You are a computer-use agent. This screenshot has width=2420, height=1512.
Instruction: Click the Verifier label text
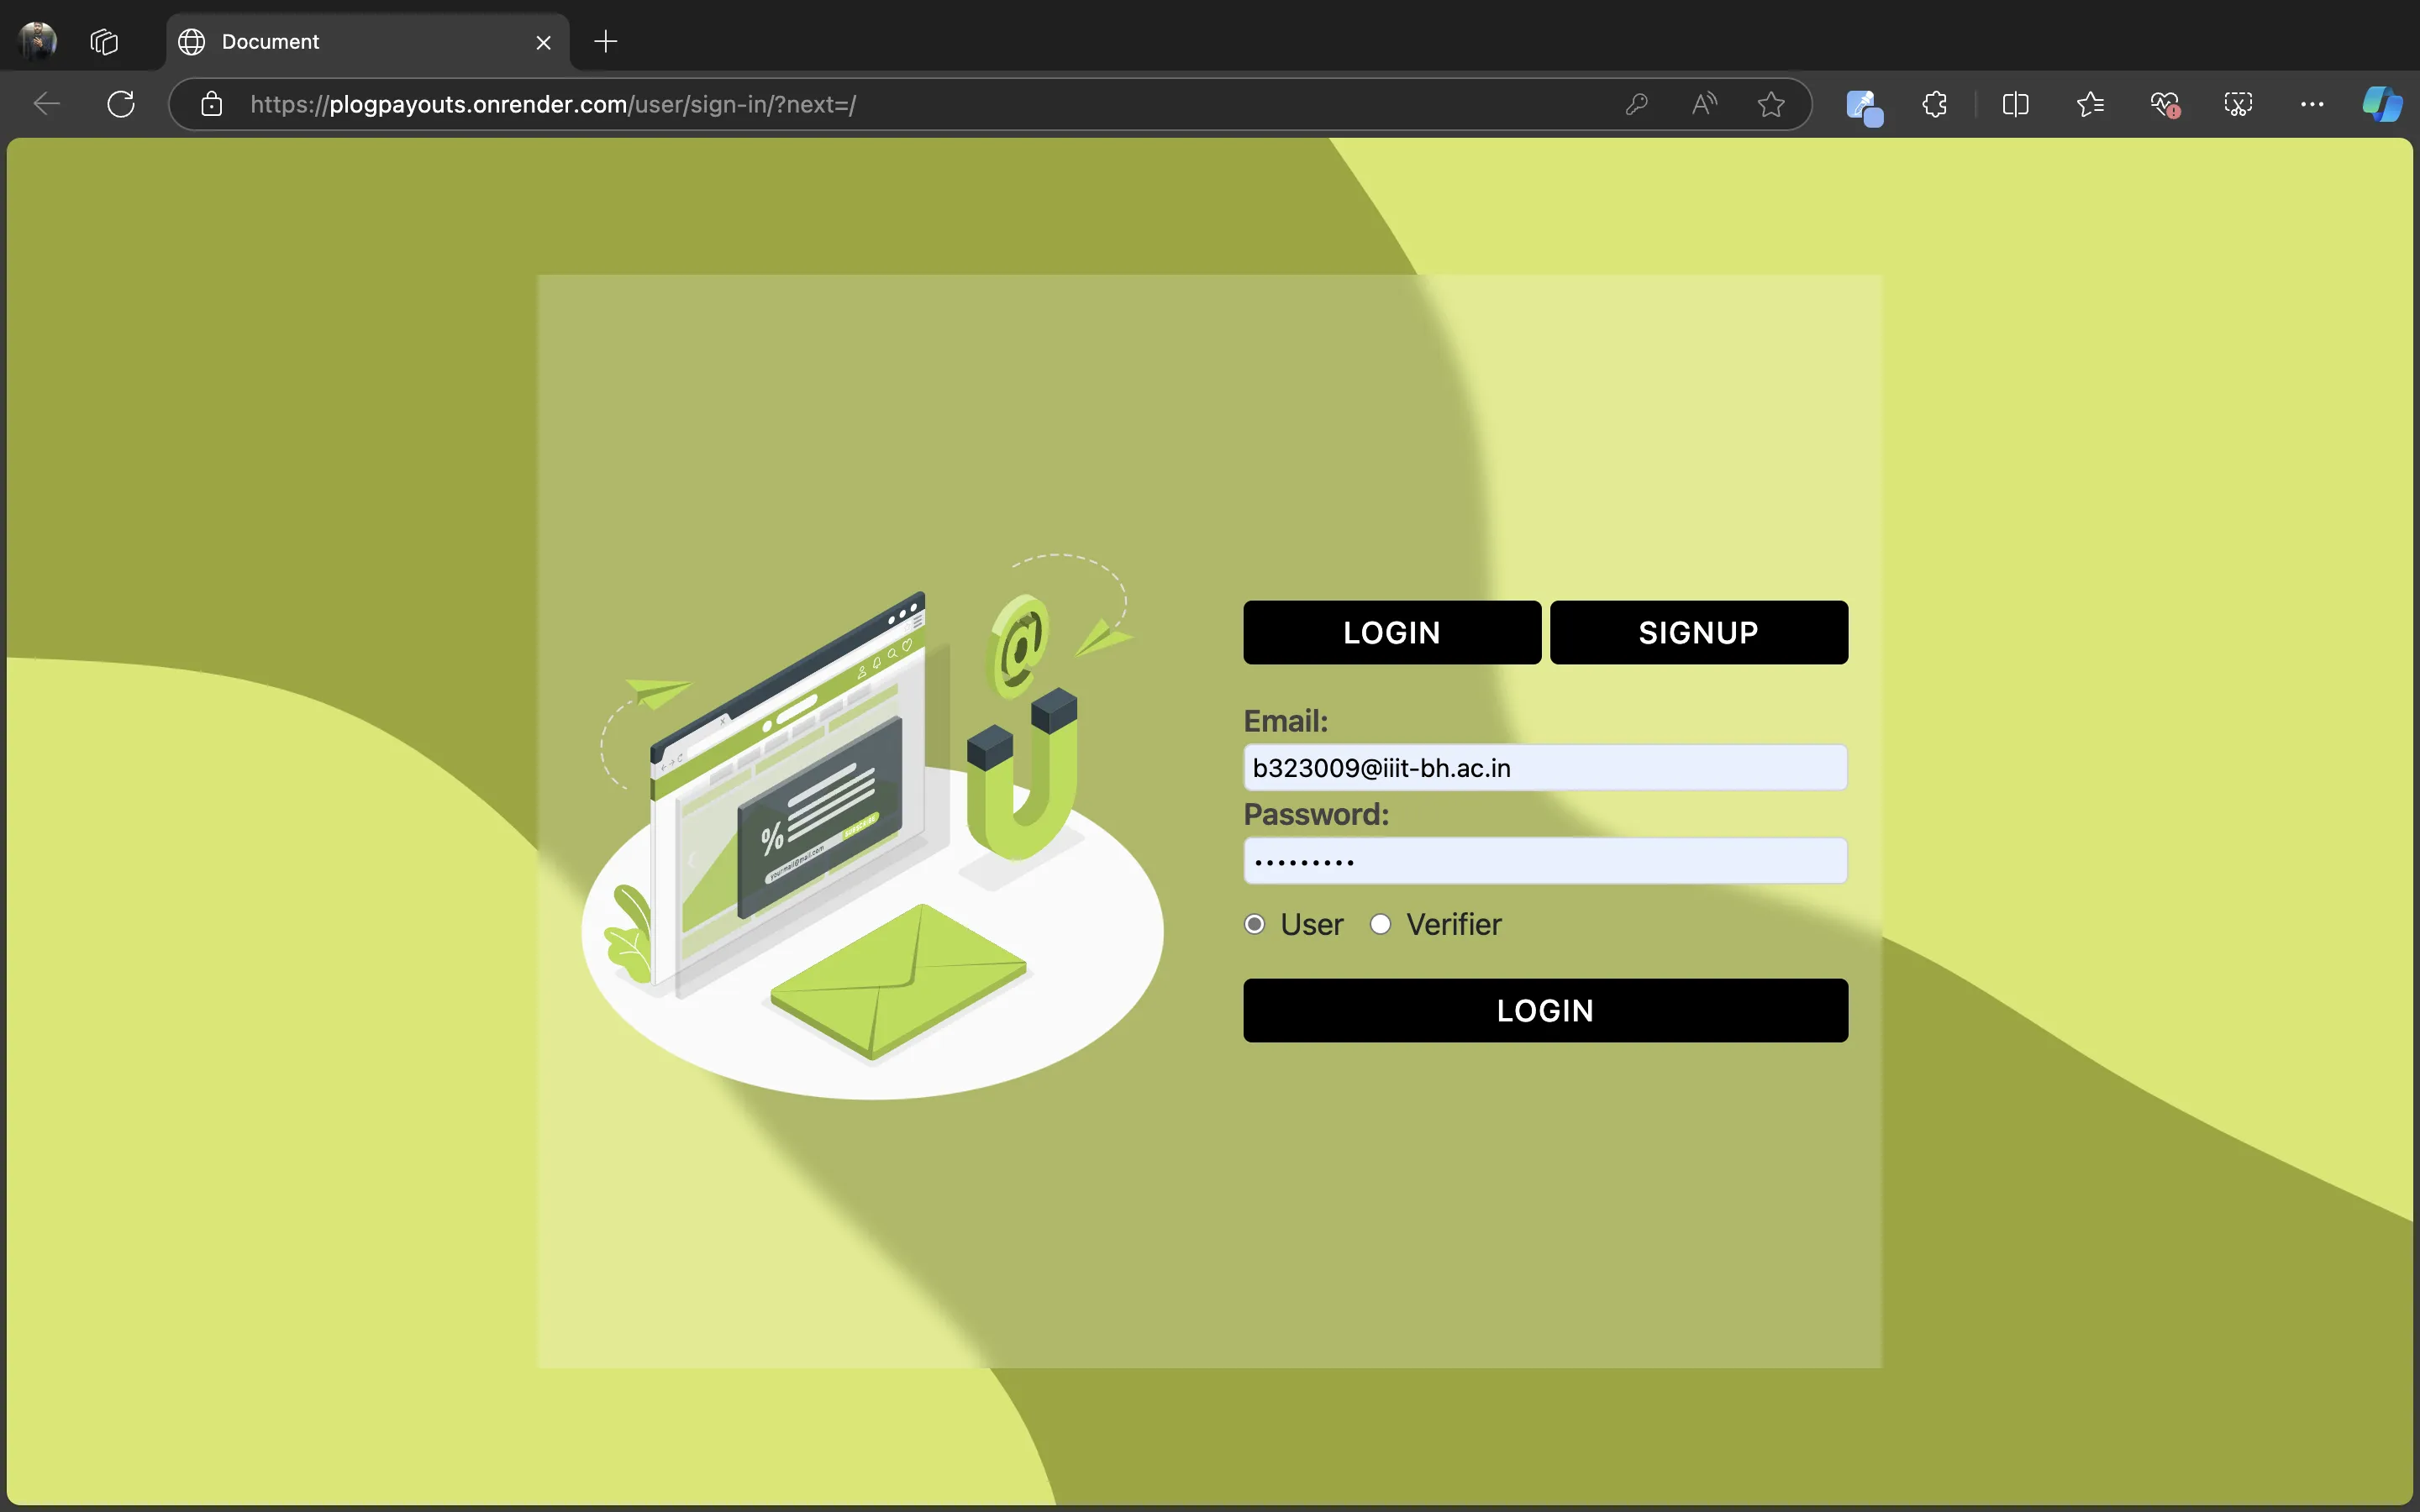(x=1453, y=924)
